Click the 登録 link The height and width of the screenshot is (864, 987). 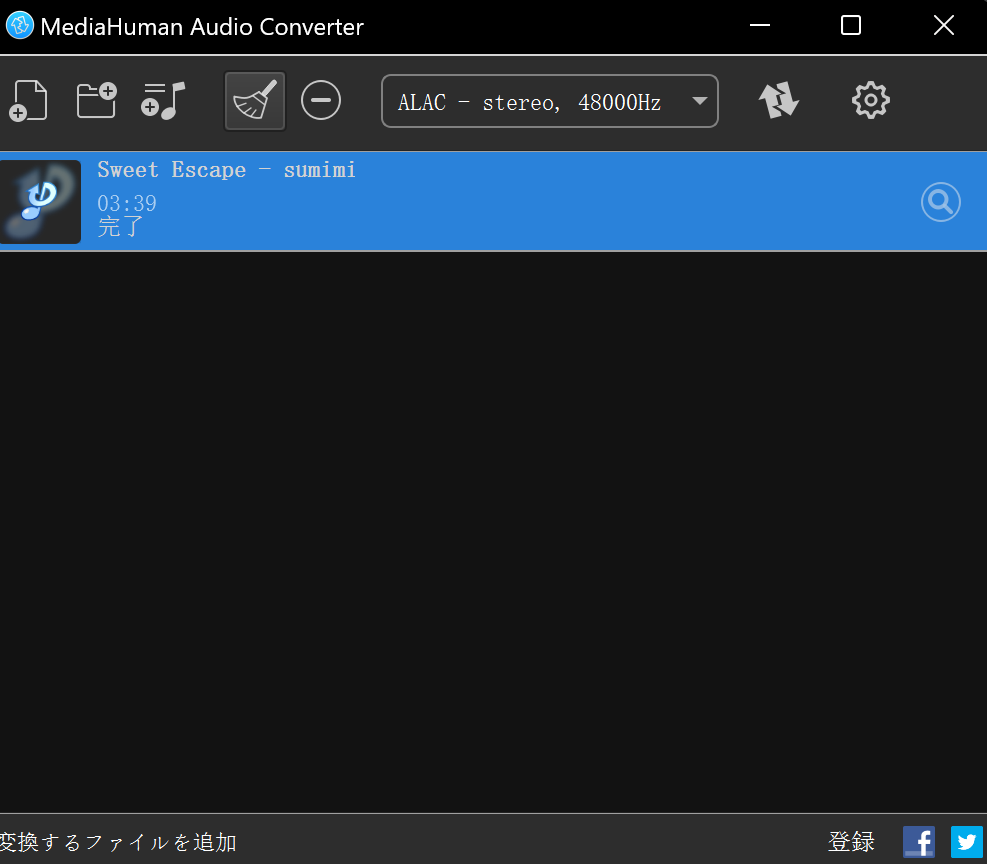tap(851, 842)
